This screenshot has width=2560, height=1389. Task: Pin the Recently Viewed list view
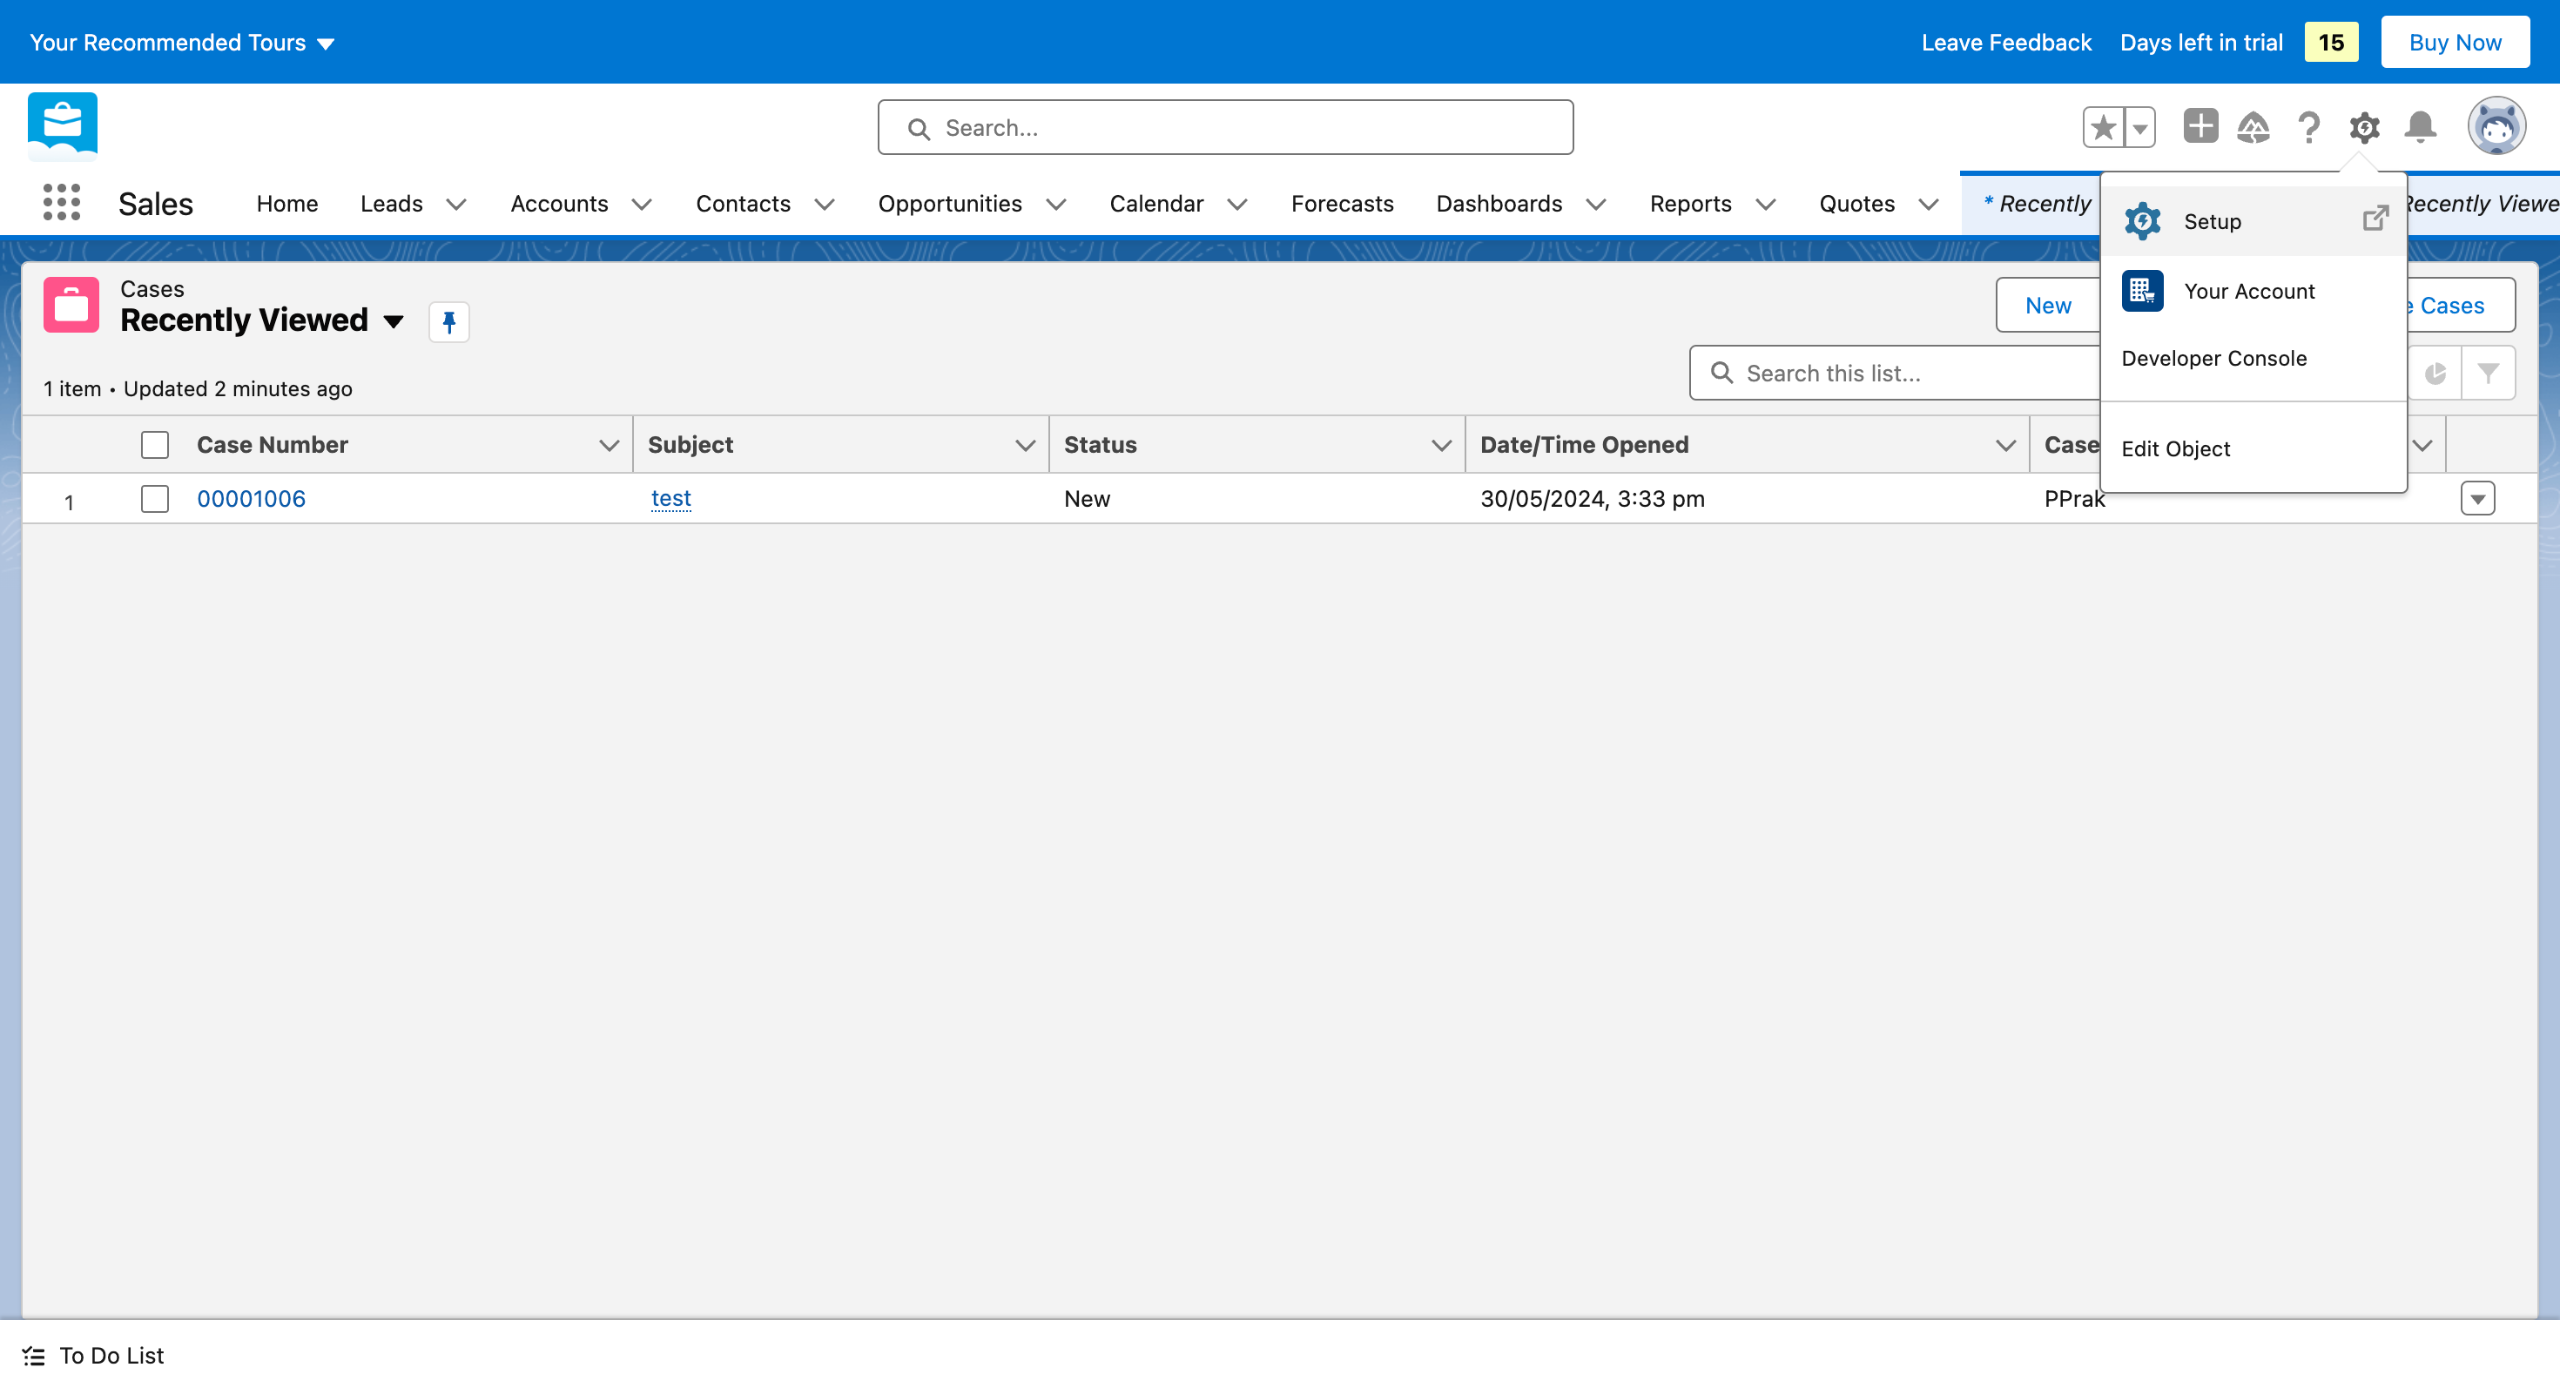tap(449, 321)
